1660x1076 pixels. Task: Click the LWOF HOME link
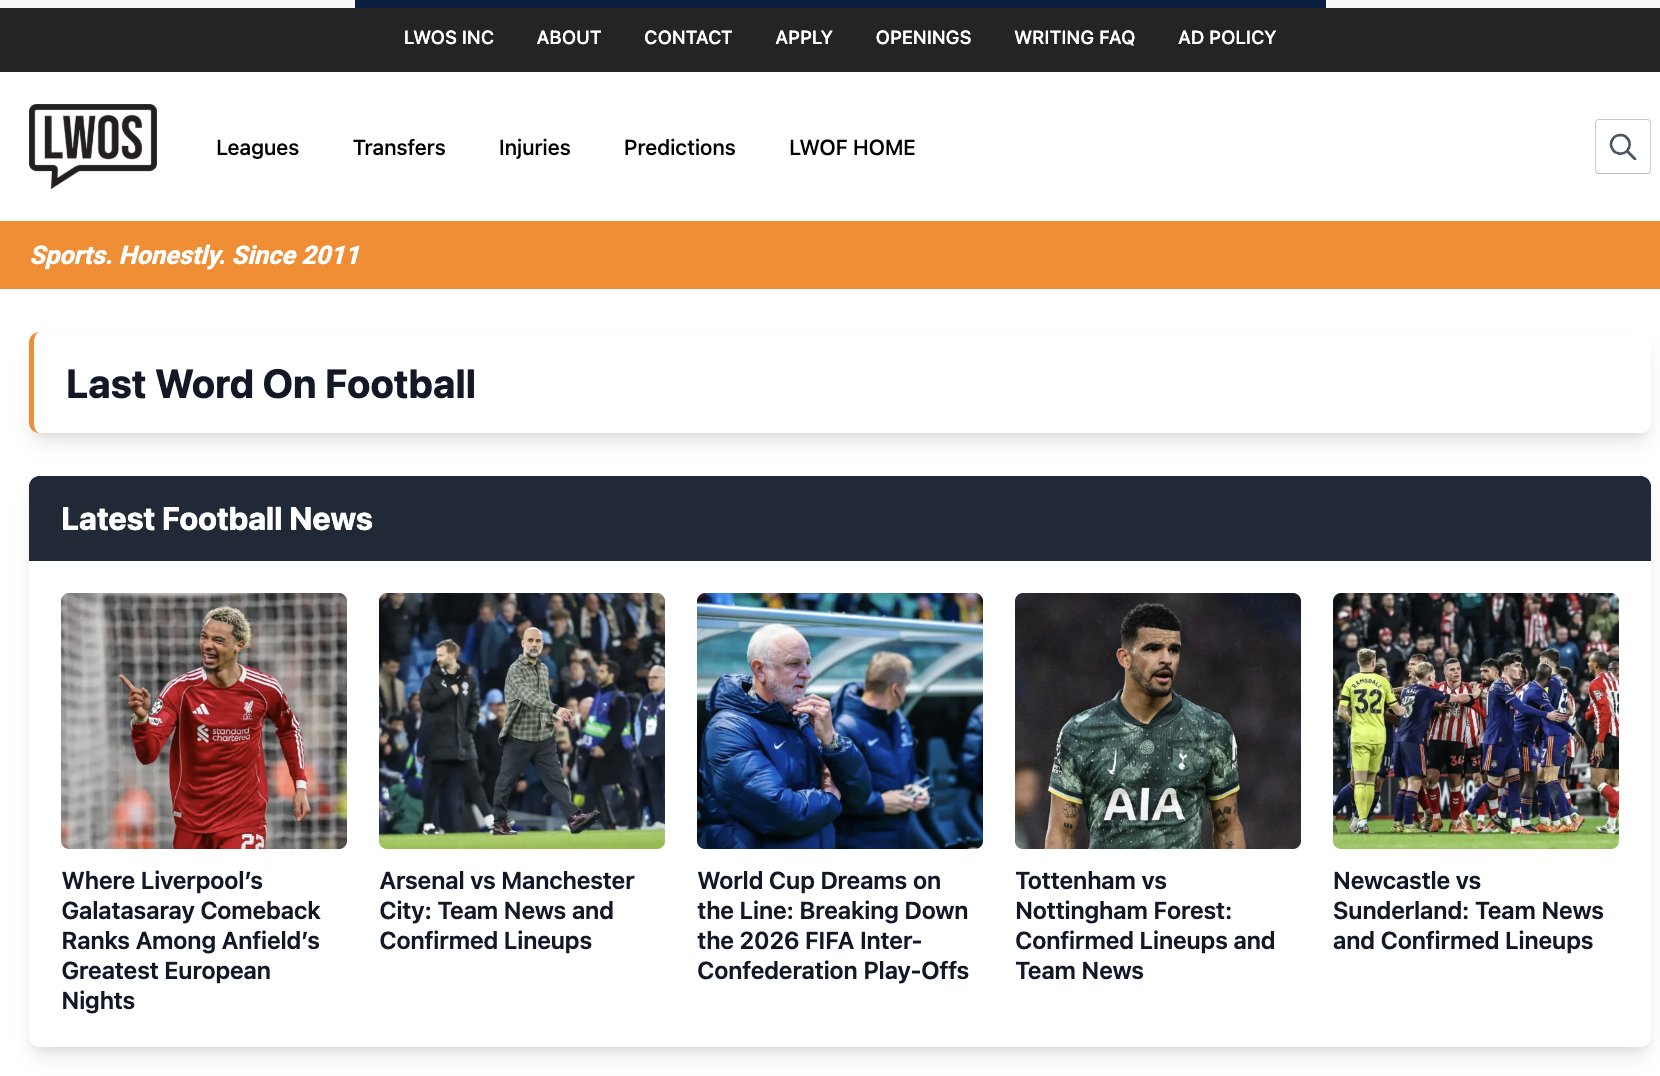click(852, 148)
